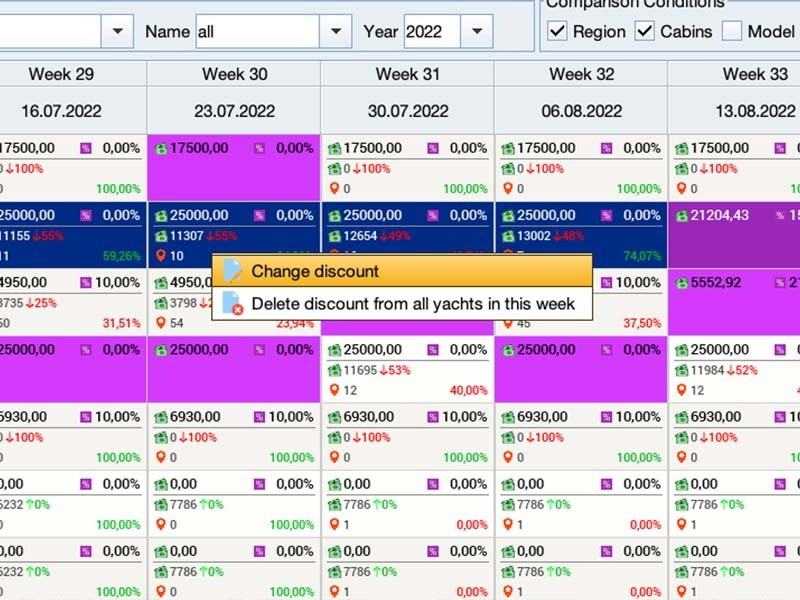Toggle the Cabins comparison checkbox
Screen dimensions: 800x600
(x=645, y=31)
